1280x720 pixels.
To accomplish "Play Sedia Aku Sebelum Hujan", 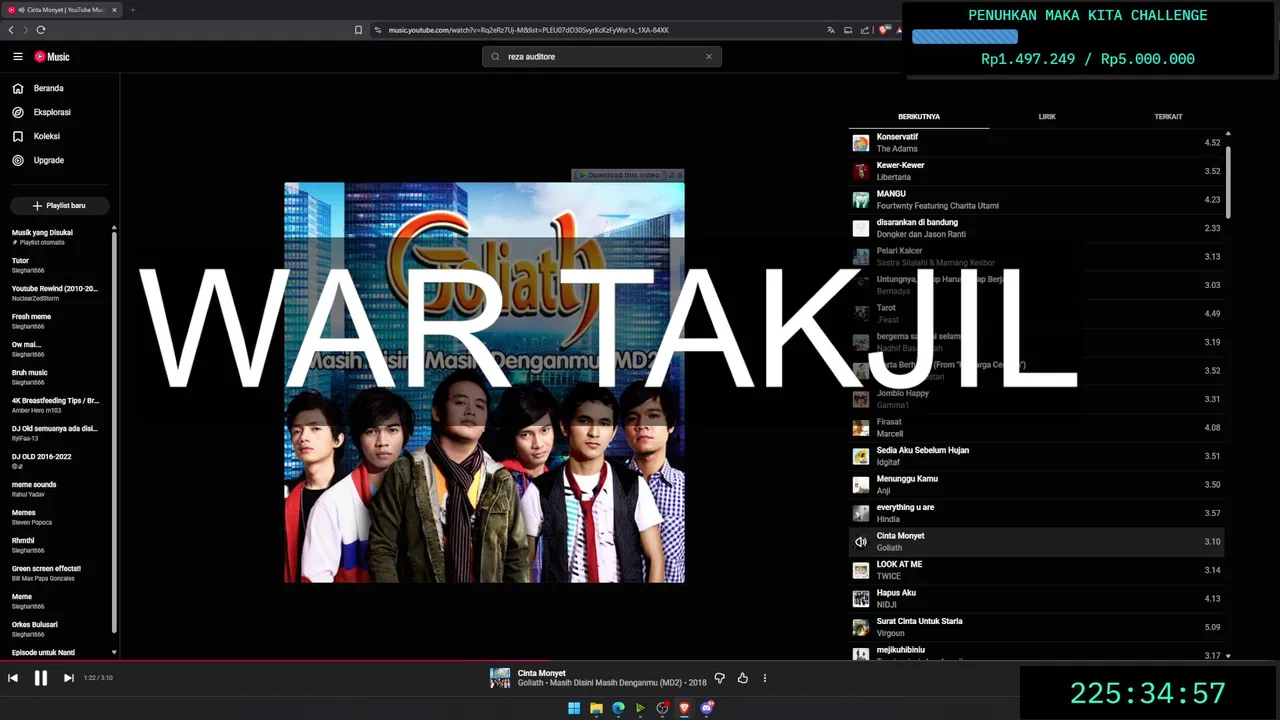I will coord(1036,456).
